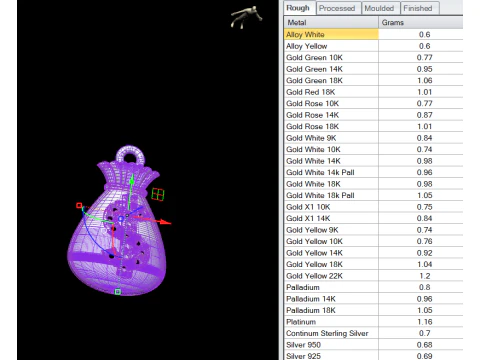Select the Gold Yellow 14K row
Screen dimensions: 480x360
374,253
